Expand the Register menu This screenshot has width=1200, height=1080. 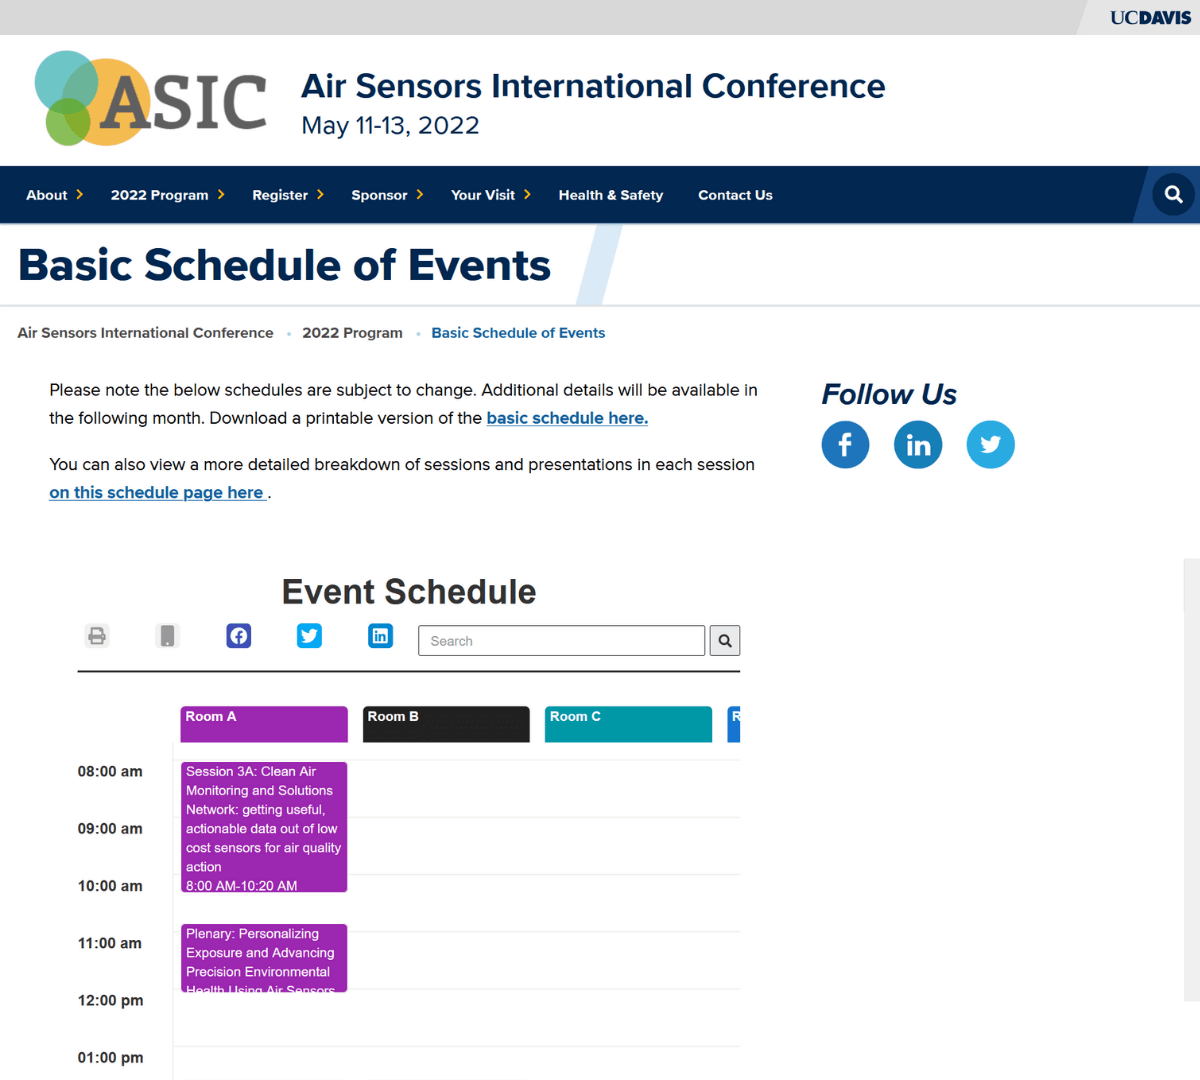(287, 195)
